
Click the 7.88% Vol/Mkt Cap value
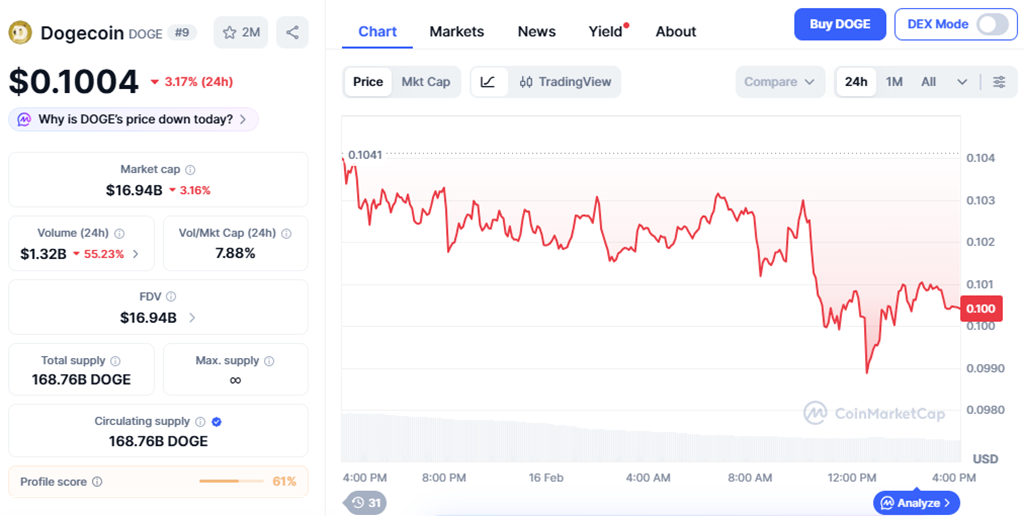(235, 253)
